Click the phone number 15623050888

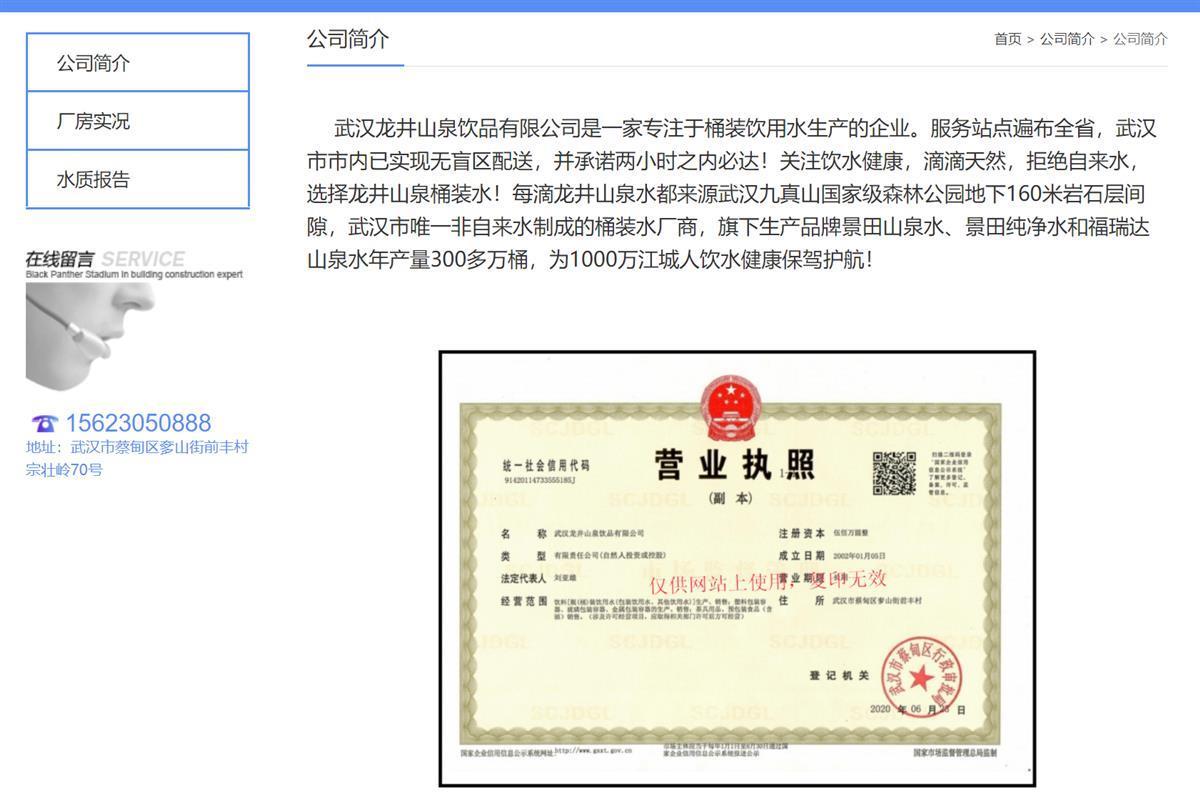pos(138,423)
